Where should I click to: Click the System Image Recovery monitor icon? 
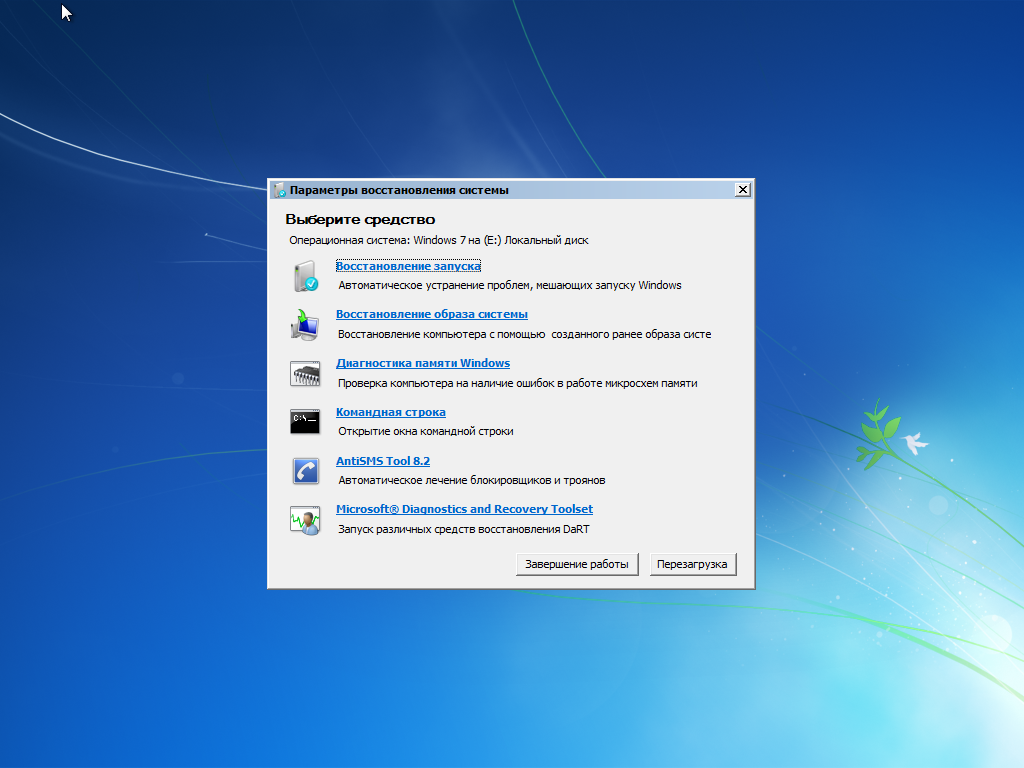coord(305,325)
